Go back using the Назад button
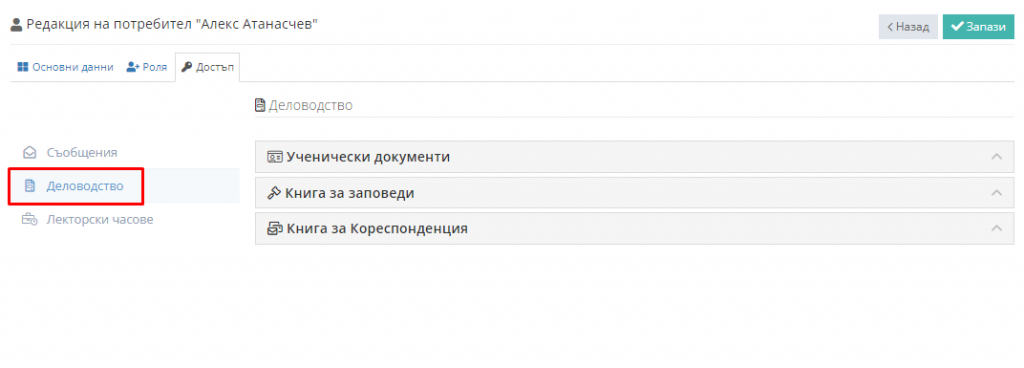Image resolution: width=1024 pixels, height=368 pixels. [908, 27]
